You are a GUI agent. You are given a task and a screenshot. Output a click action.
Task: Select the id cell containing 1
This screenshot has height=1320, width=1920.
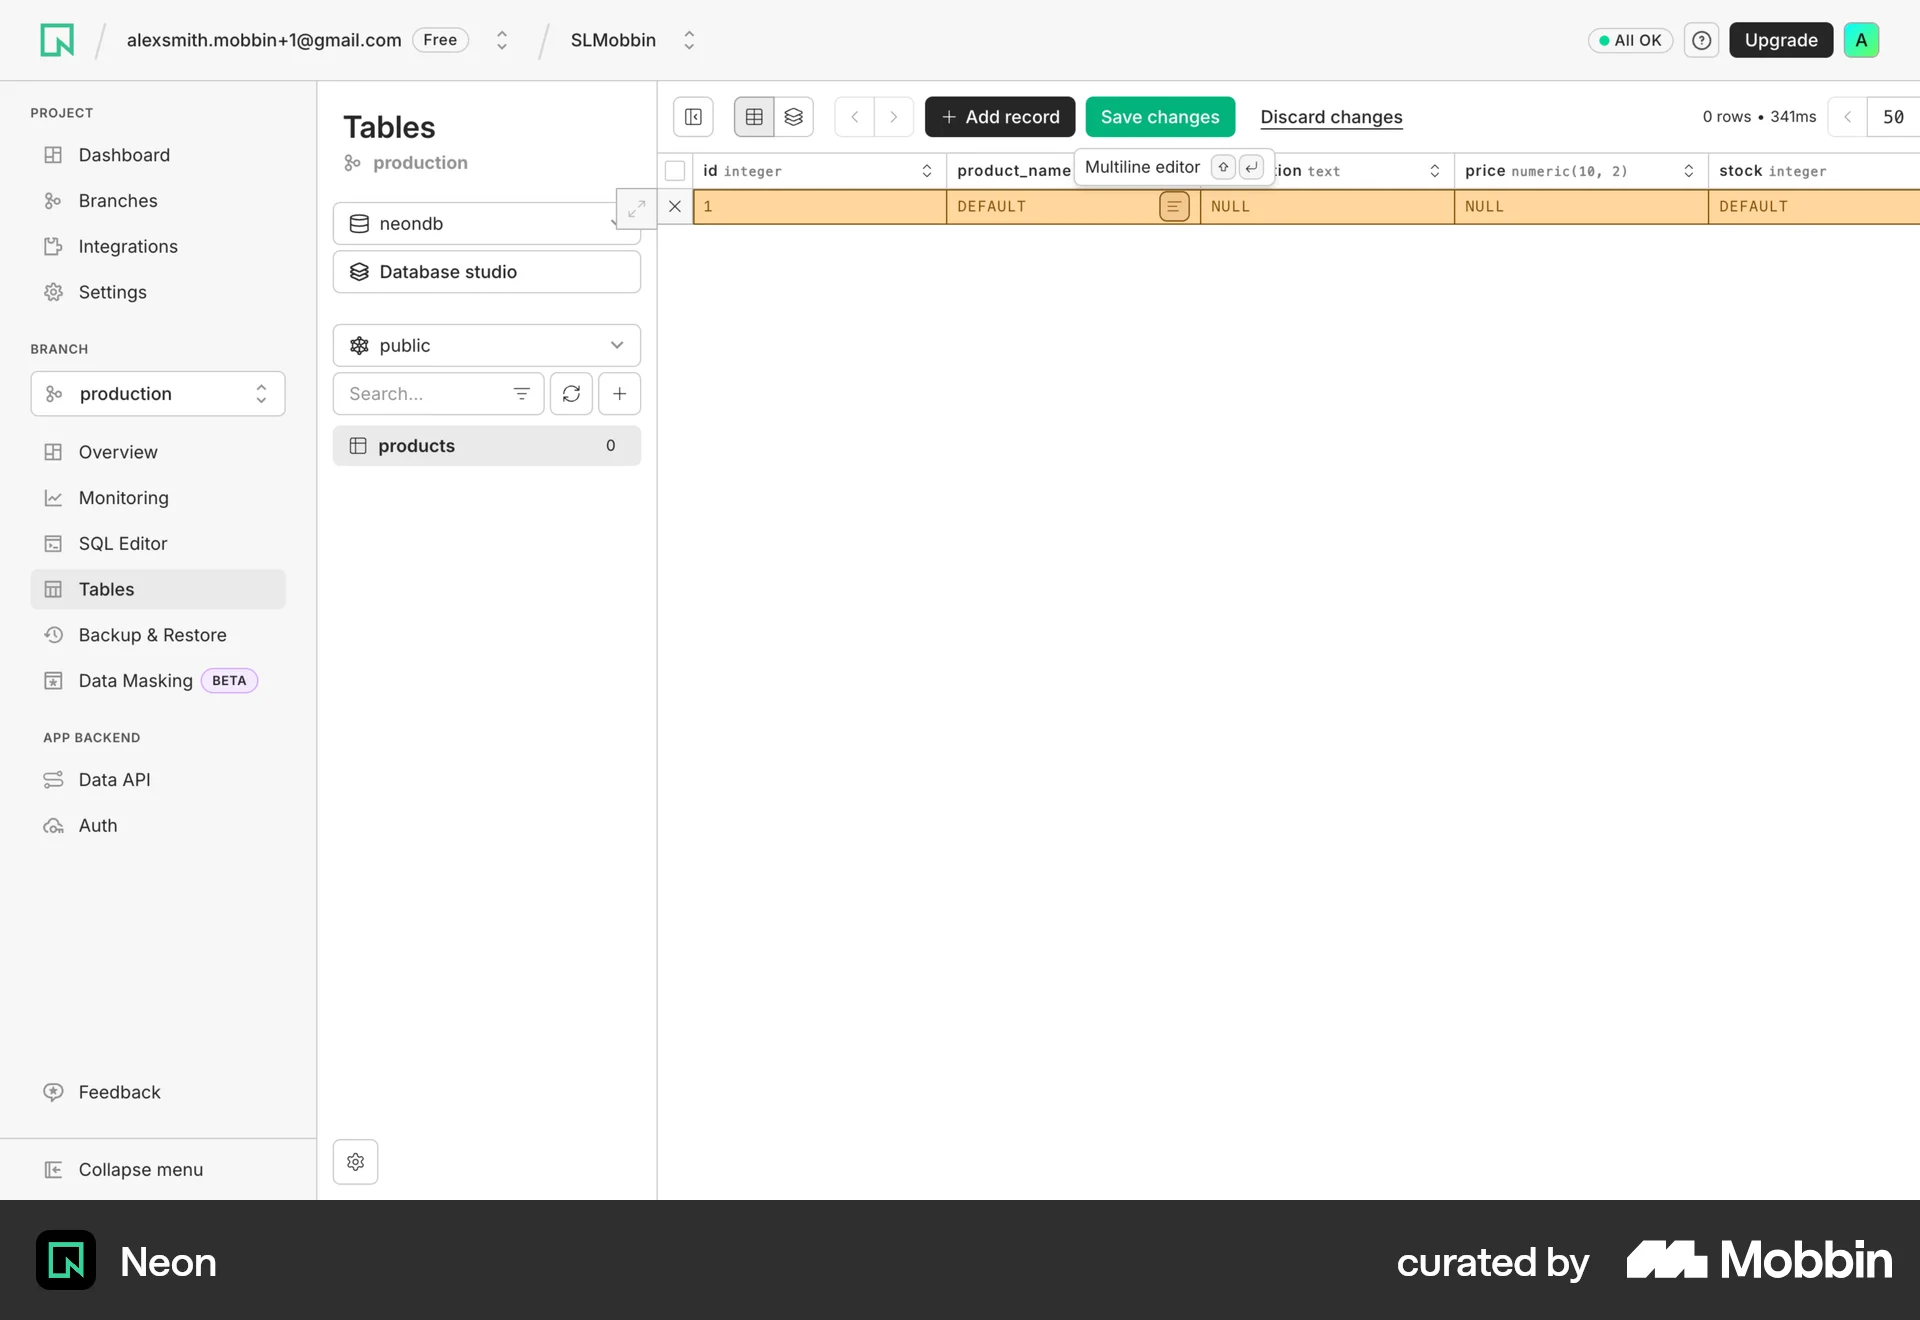820,207
